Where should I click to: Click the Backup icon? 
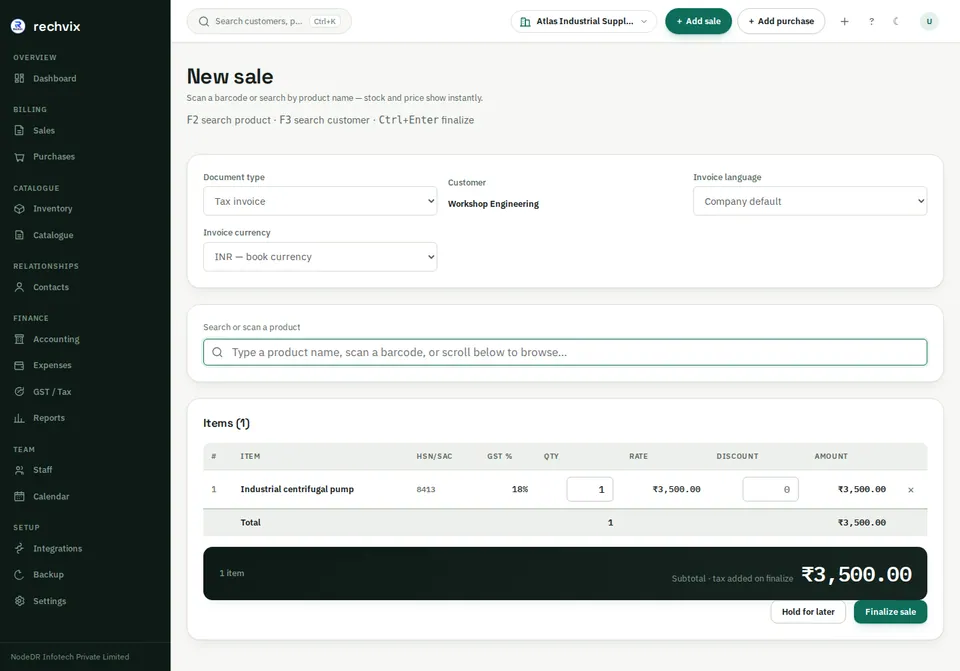[x=20, y=575]
